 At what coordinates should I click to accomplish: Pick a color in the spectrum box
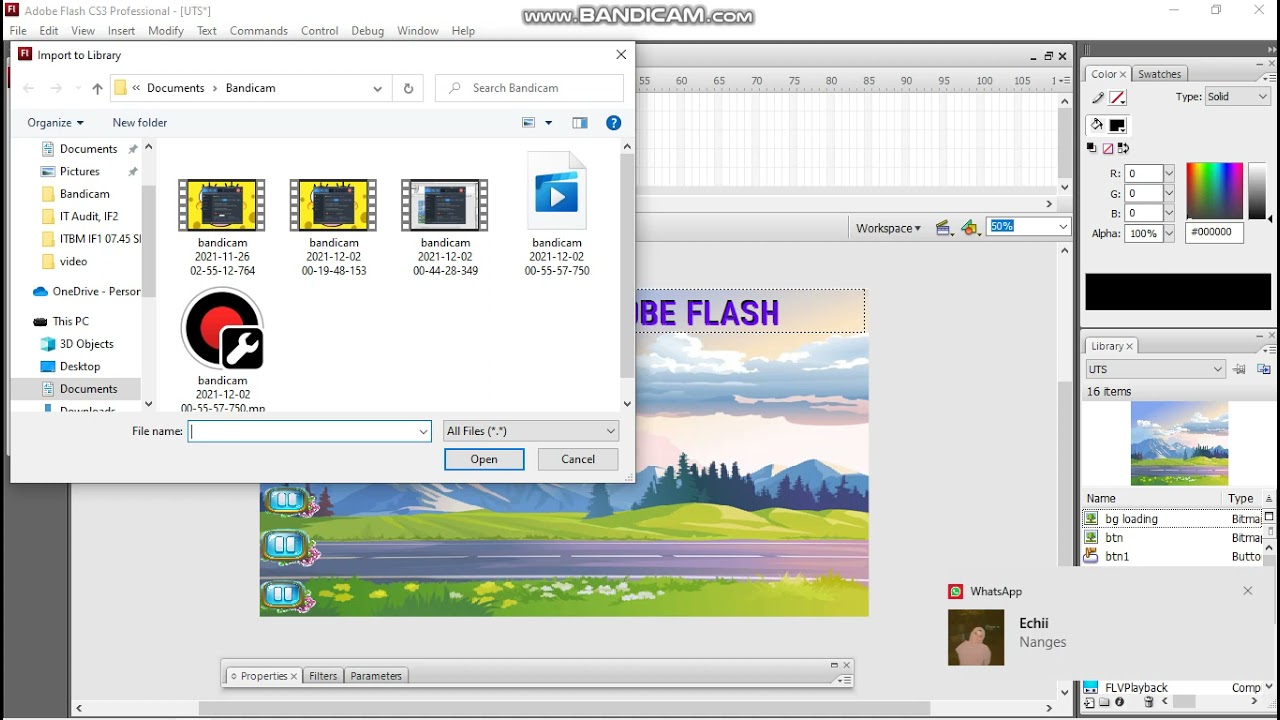point(1214,191)
